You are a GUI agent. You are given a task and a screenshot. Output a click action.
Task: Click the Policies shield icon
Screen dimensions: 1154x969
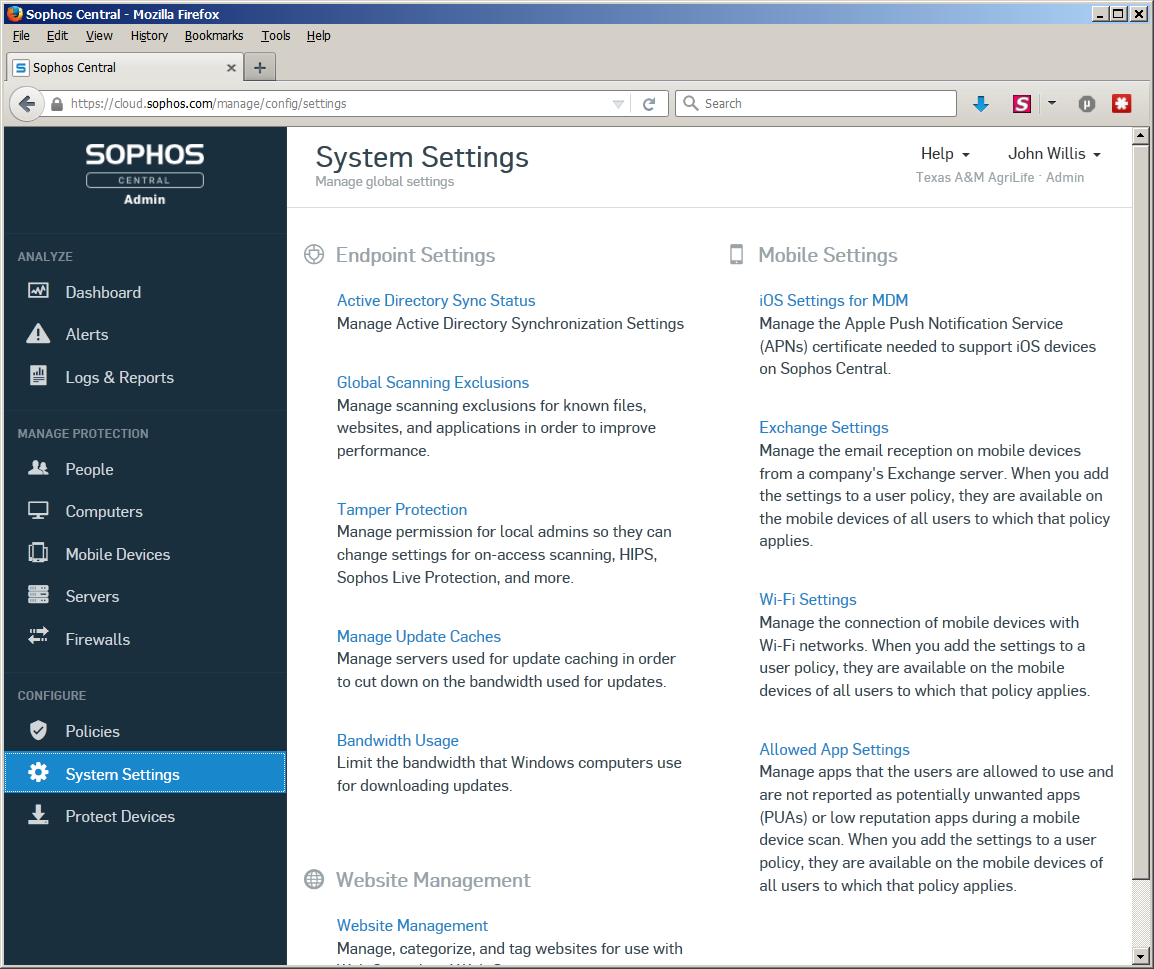38,730
